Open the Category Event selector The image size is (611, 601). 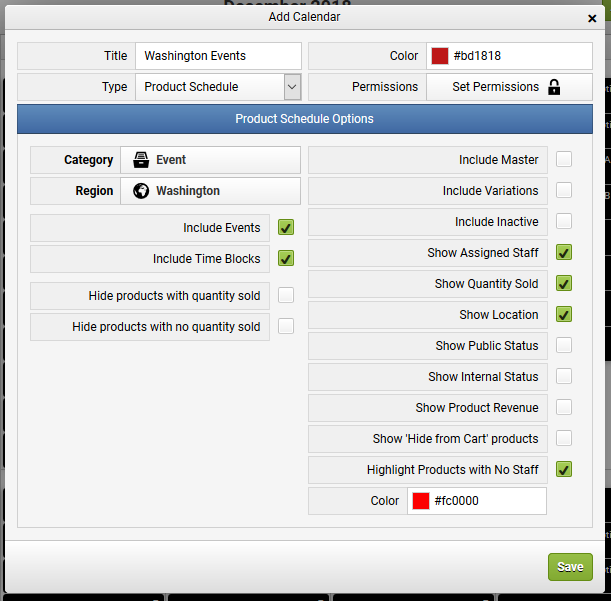click(x=210, y=160)
